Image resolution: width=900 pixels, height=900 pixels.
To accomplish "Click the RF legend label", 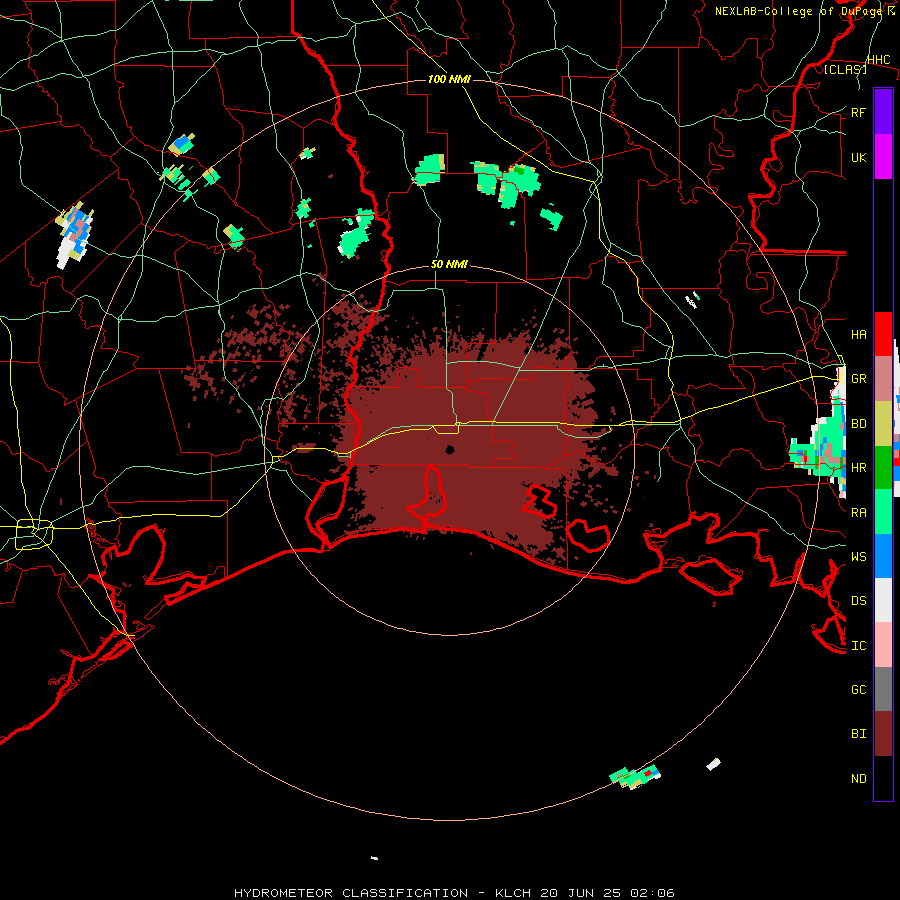I will click(x=859, y=112).
